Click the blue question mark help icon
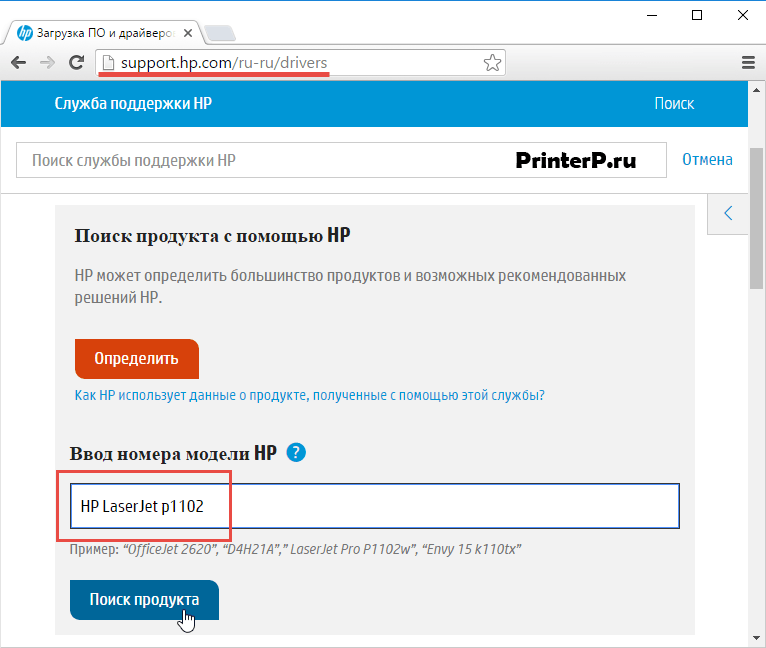 [296, 453]
